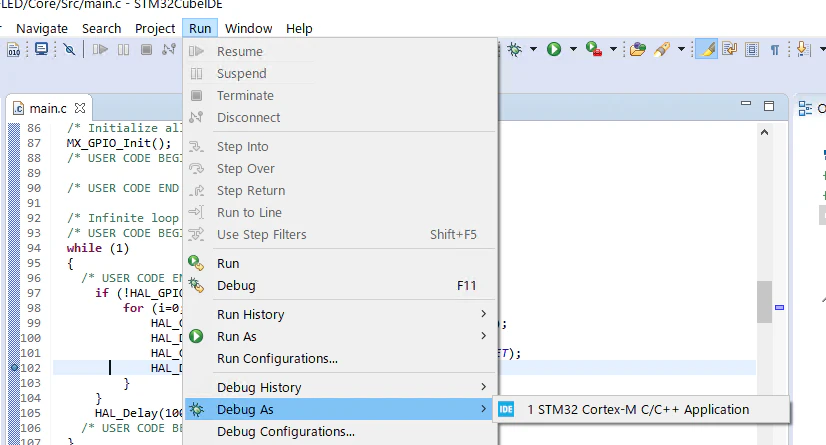Click the External Tools run icon with toolbox

594,50
